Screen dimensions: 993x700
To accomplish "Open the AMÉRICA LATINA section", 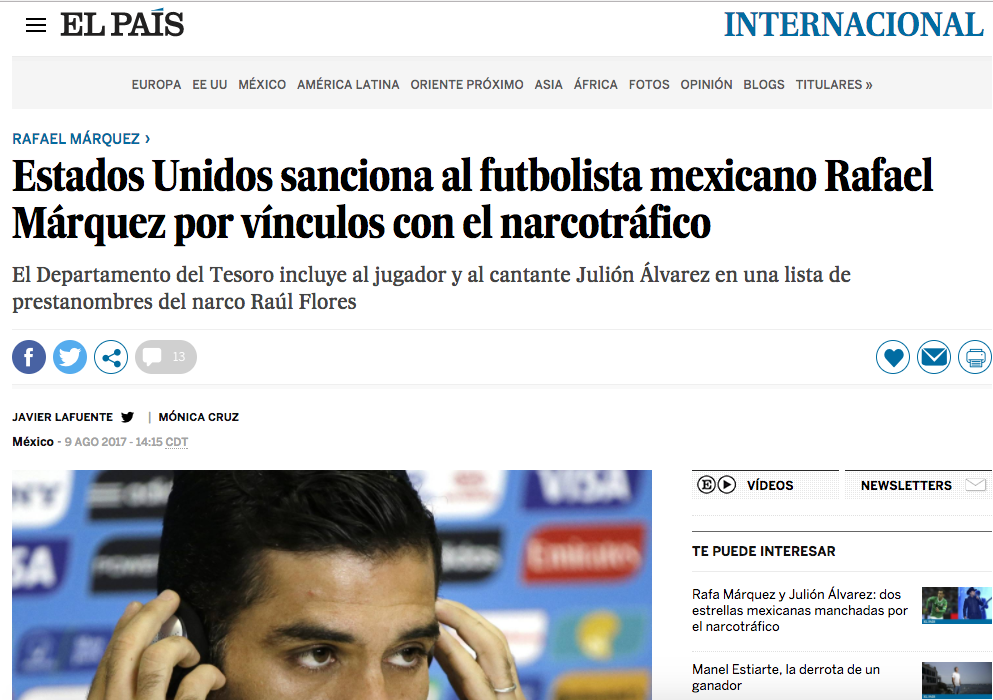I will (348, 84).
